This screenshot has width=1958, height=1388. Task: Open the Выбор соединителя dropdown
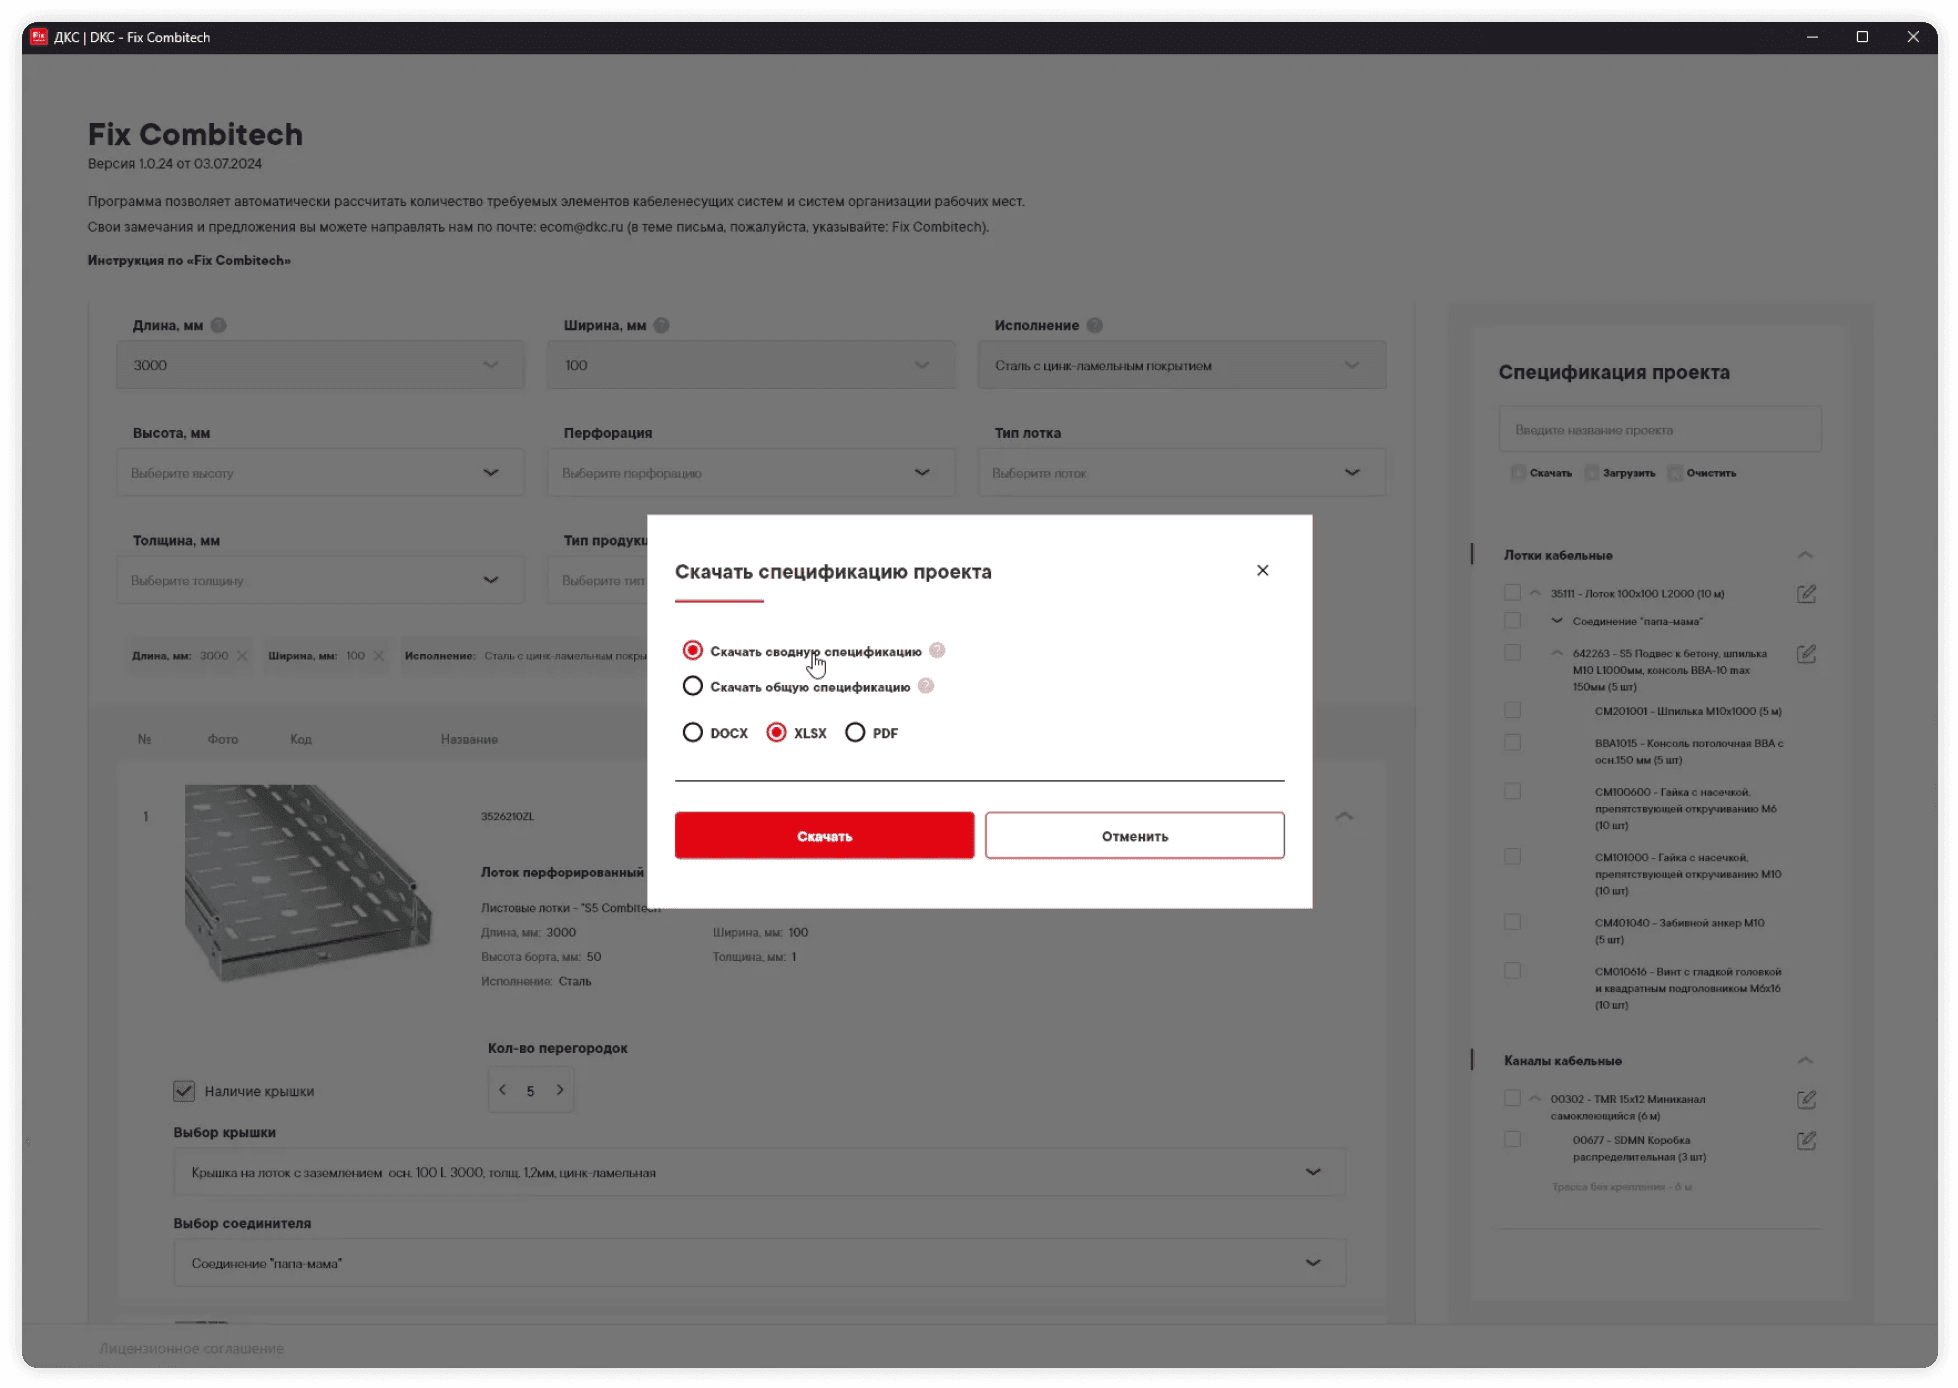click(758, 1263)
